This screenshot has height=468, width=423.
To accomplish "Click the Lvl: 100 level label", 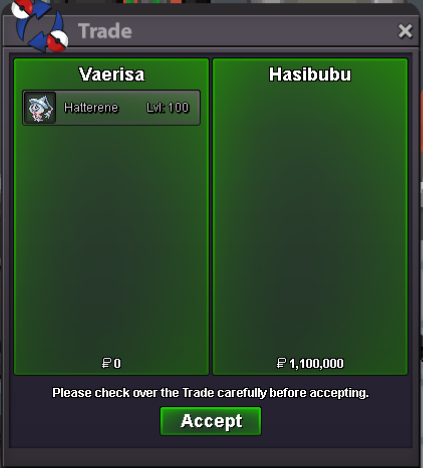I will coord(168,108).
